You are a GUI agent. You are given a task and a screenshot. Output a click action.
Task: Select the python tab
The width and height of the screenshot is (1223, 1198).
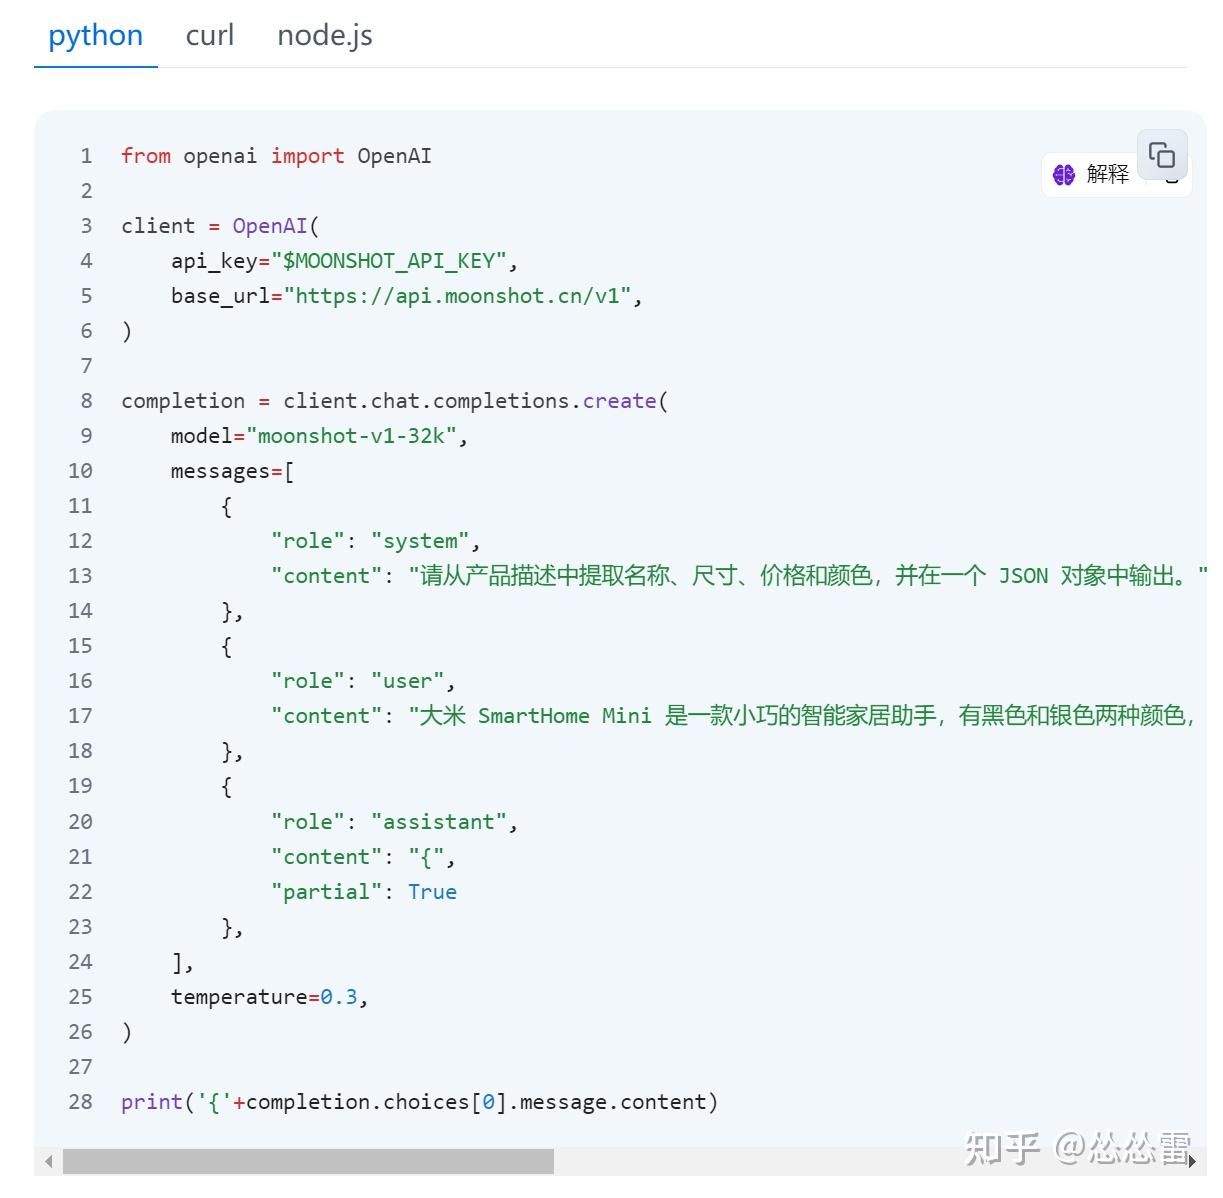tap(94, 35)
